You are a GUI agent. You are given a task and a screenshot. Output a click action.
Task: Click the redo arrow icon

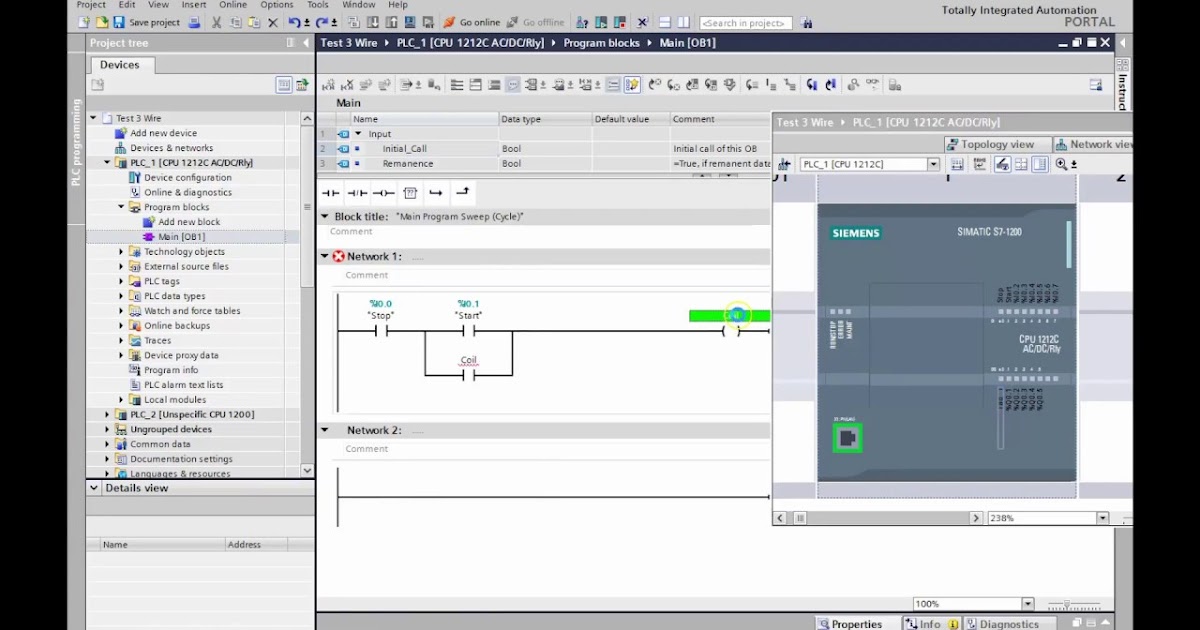click(321, 22)
